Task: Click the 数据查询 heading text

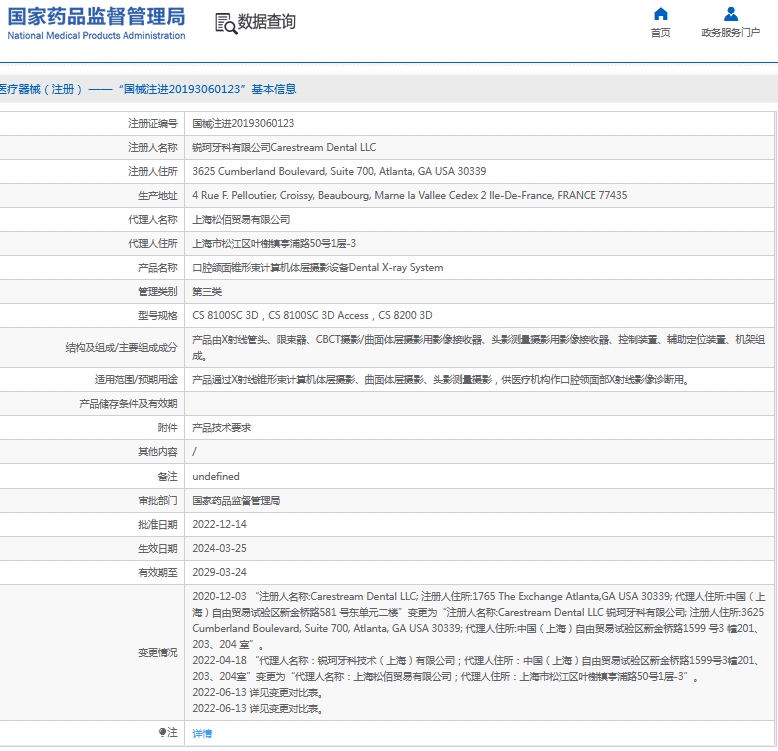Action: 266,22
